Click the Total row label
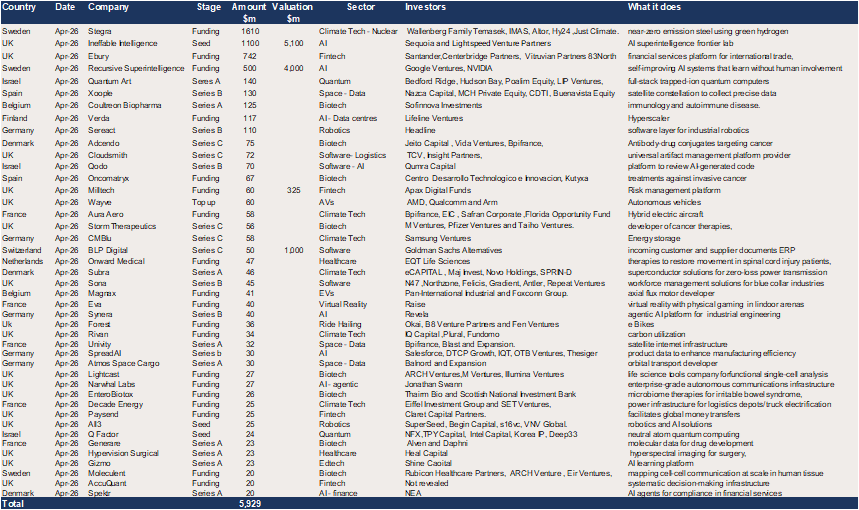Image resolution: width=859 pixels, height=510 pixels. pyautogui.click(x=13, y=503)
